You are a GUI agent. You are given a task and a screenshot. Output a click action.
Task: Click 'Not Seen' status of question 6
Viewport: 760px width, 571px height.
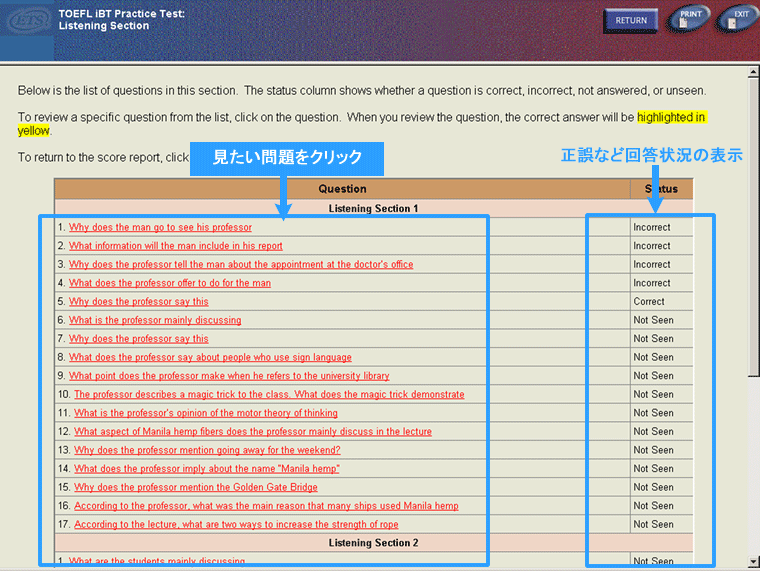tap(653, 320)
